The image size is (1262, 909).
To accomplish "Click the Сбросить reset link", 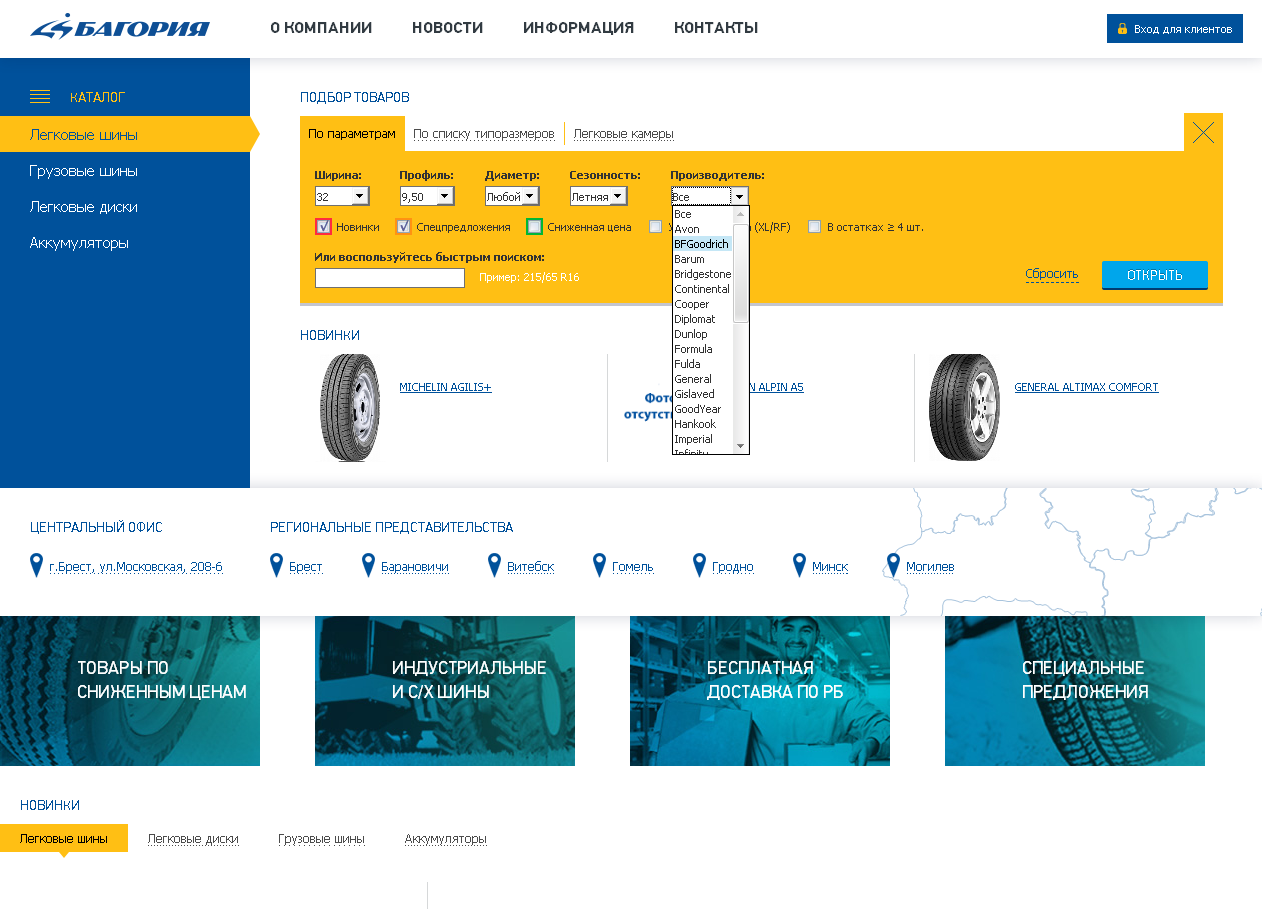I will [1052, 274].
